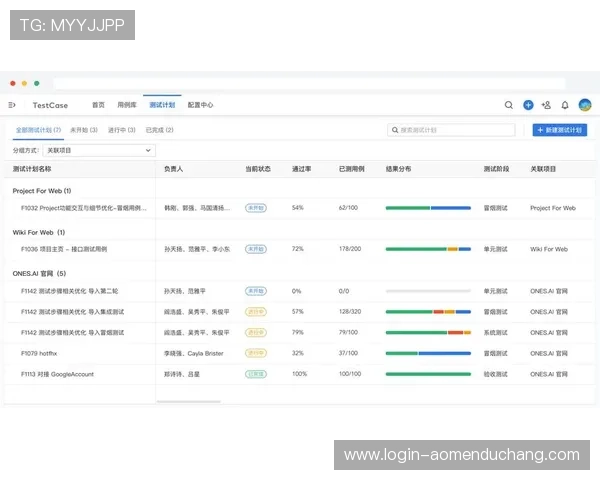Image resolution: width=600 pixels, height=480 pixels.
Task: Switch to the 用例库 tab
Action: click(x=127, y=105)
